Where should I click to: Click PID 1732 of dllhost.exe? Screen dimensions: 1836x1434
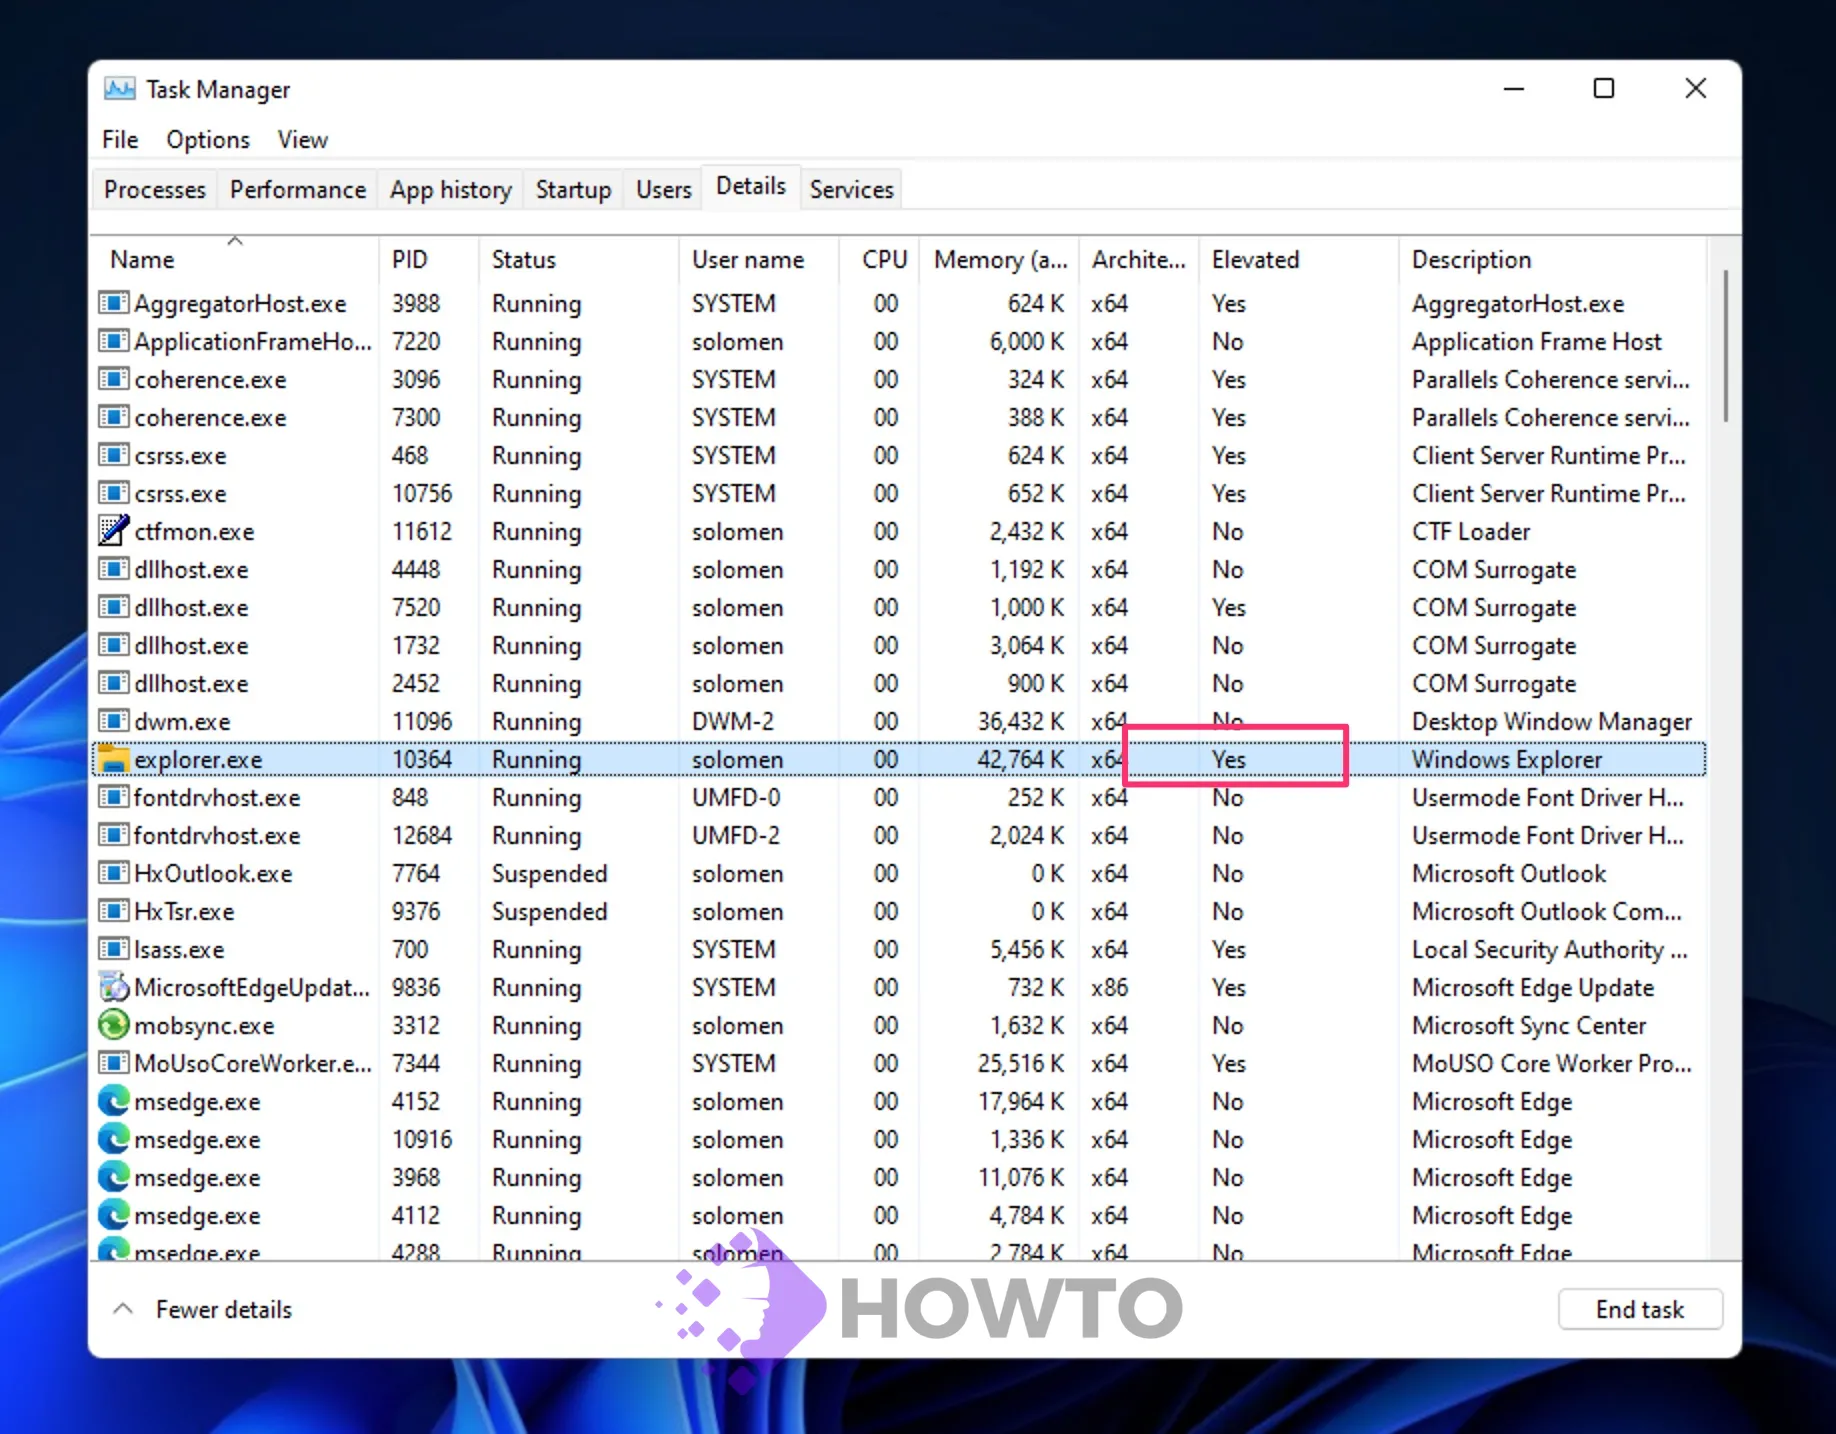[x=416, y=646]
